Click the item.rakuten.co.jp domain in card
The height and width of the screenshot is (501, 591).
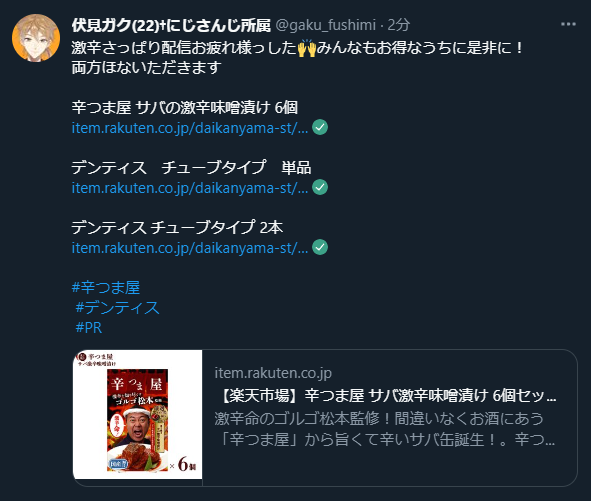[273, 373]
